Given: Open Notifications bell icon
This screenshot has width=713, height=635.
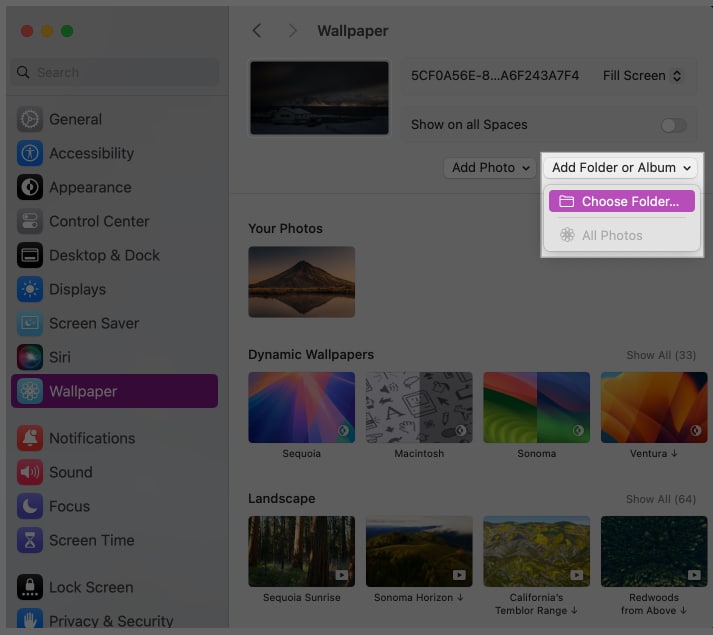Looking at the screenshot, I should coord(30,438).
